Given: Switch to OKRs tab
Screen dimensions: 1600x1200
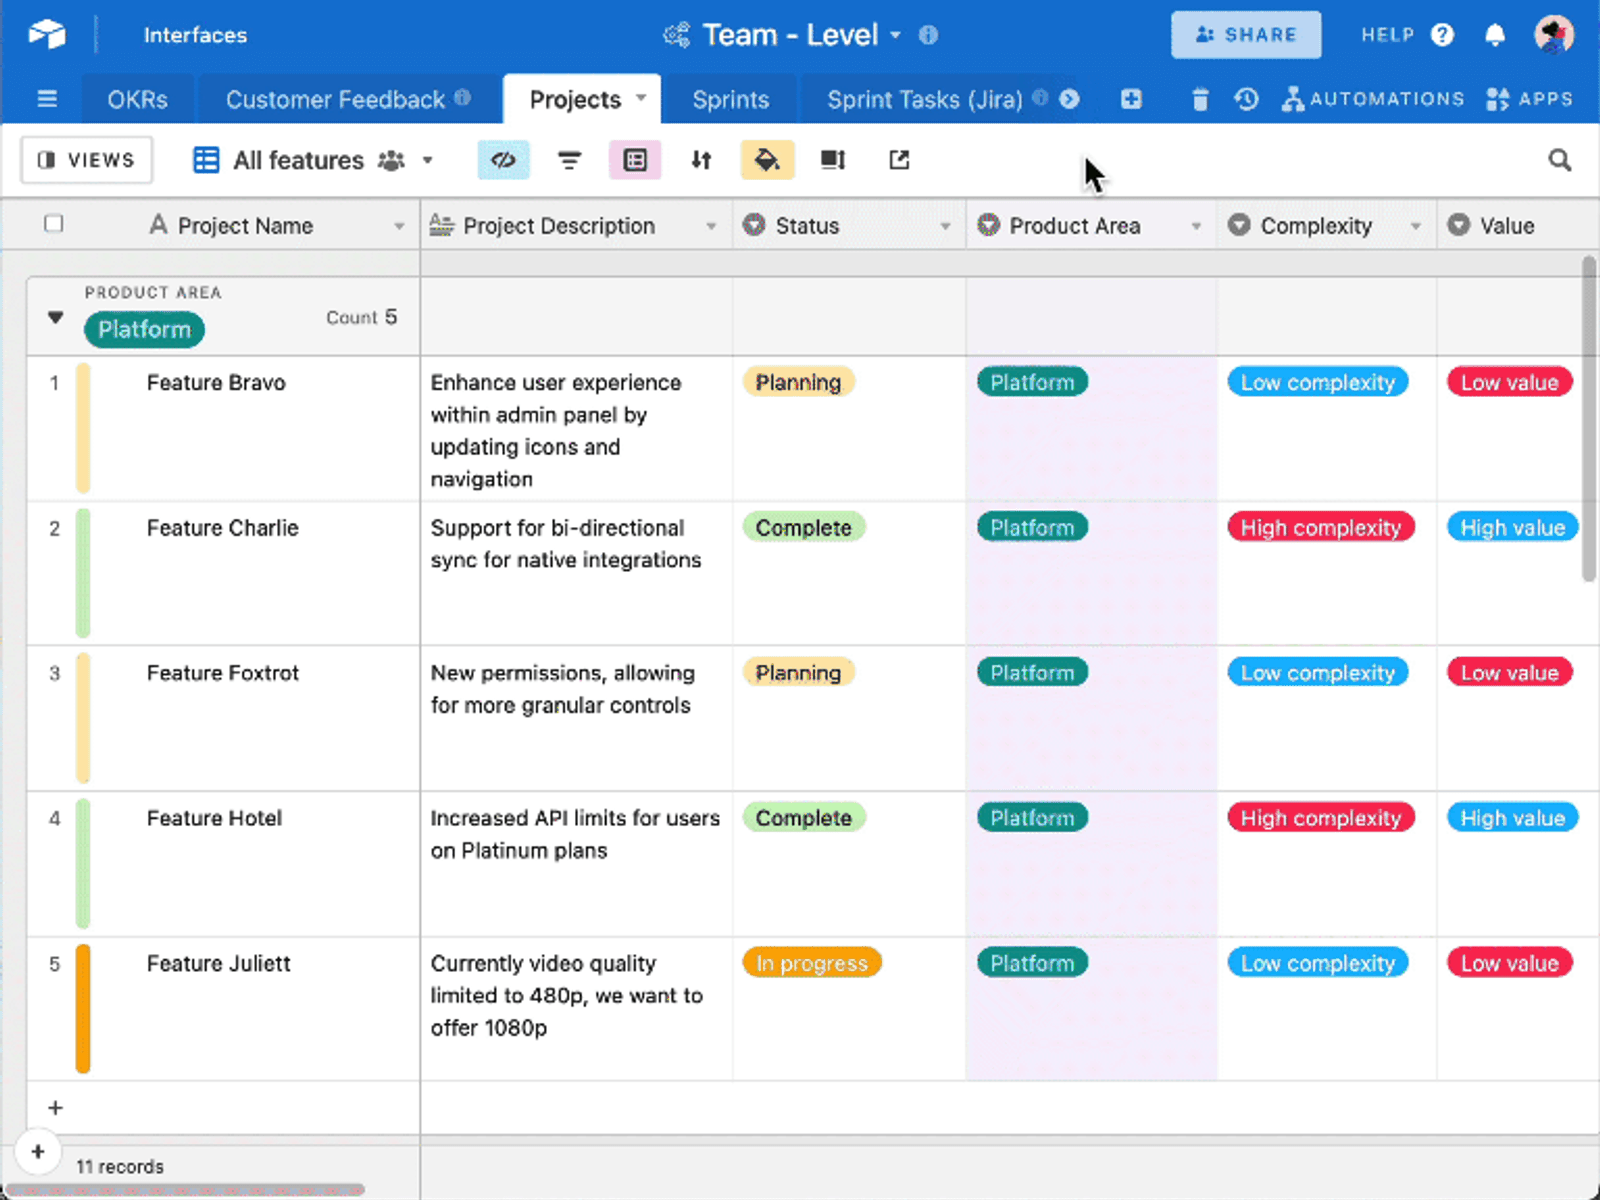Looking at the screenshot, I should point(138,99).
